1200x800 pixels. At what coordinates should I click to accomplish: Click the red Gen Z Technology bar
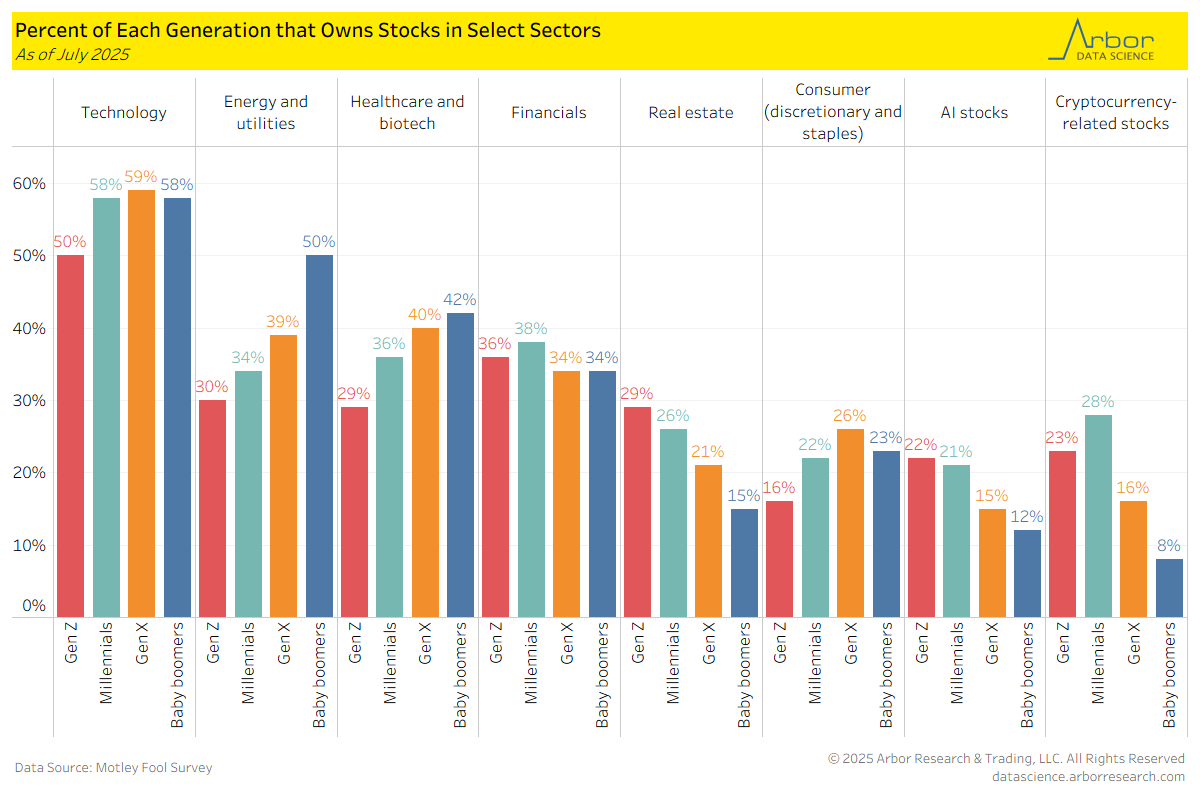coord(70,435)
